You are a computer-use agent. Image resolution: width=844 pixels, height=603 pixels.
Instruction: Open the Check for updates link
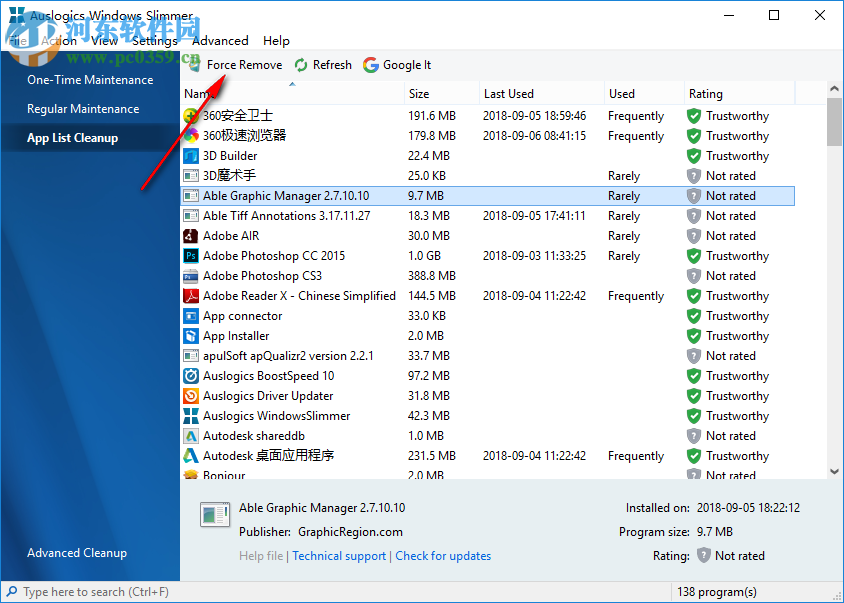[443, 555]
